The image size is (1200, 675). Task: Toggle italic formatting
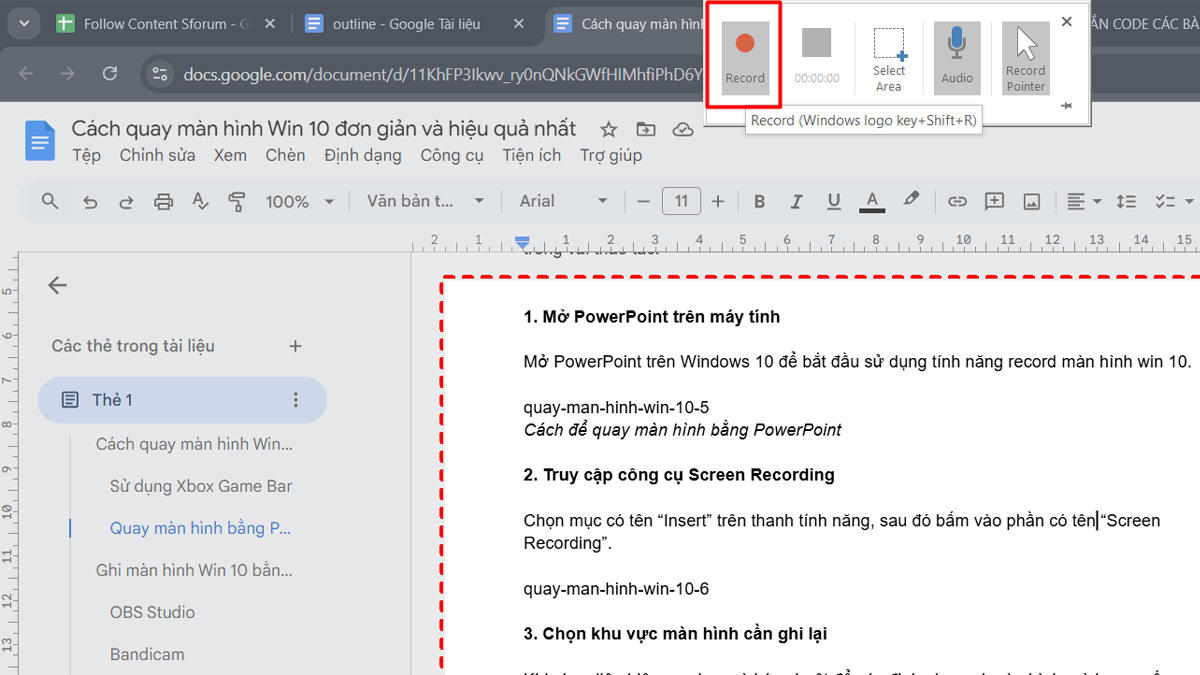[796, 201]
